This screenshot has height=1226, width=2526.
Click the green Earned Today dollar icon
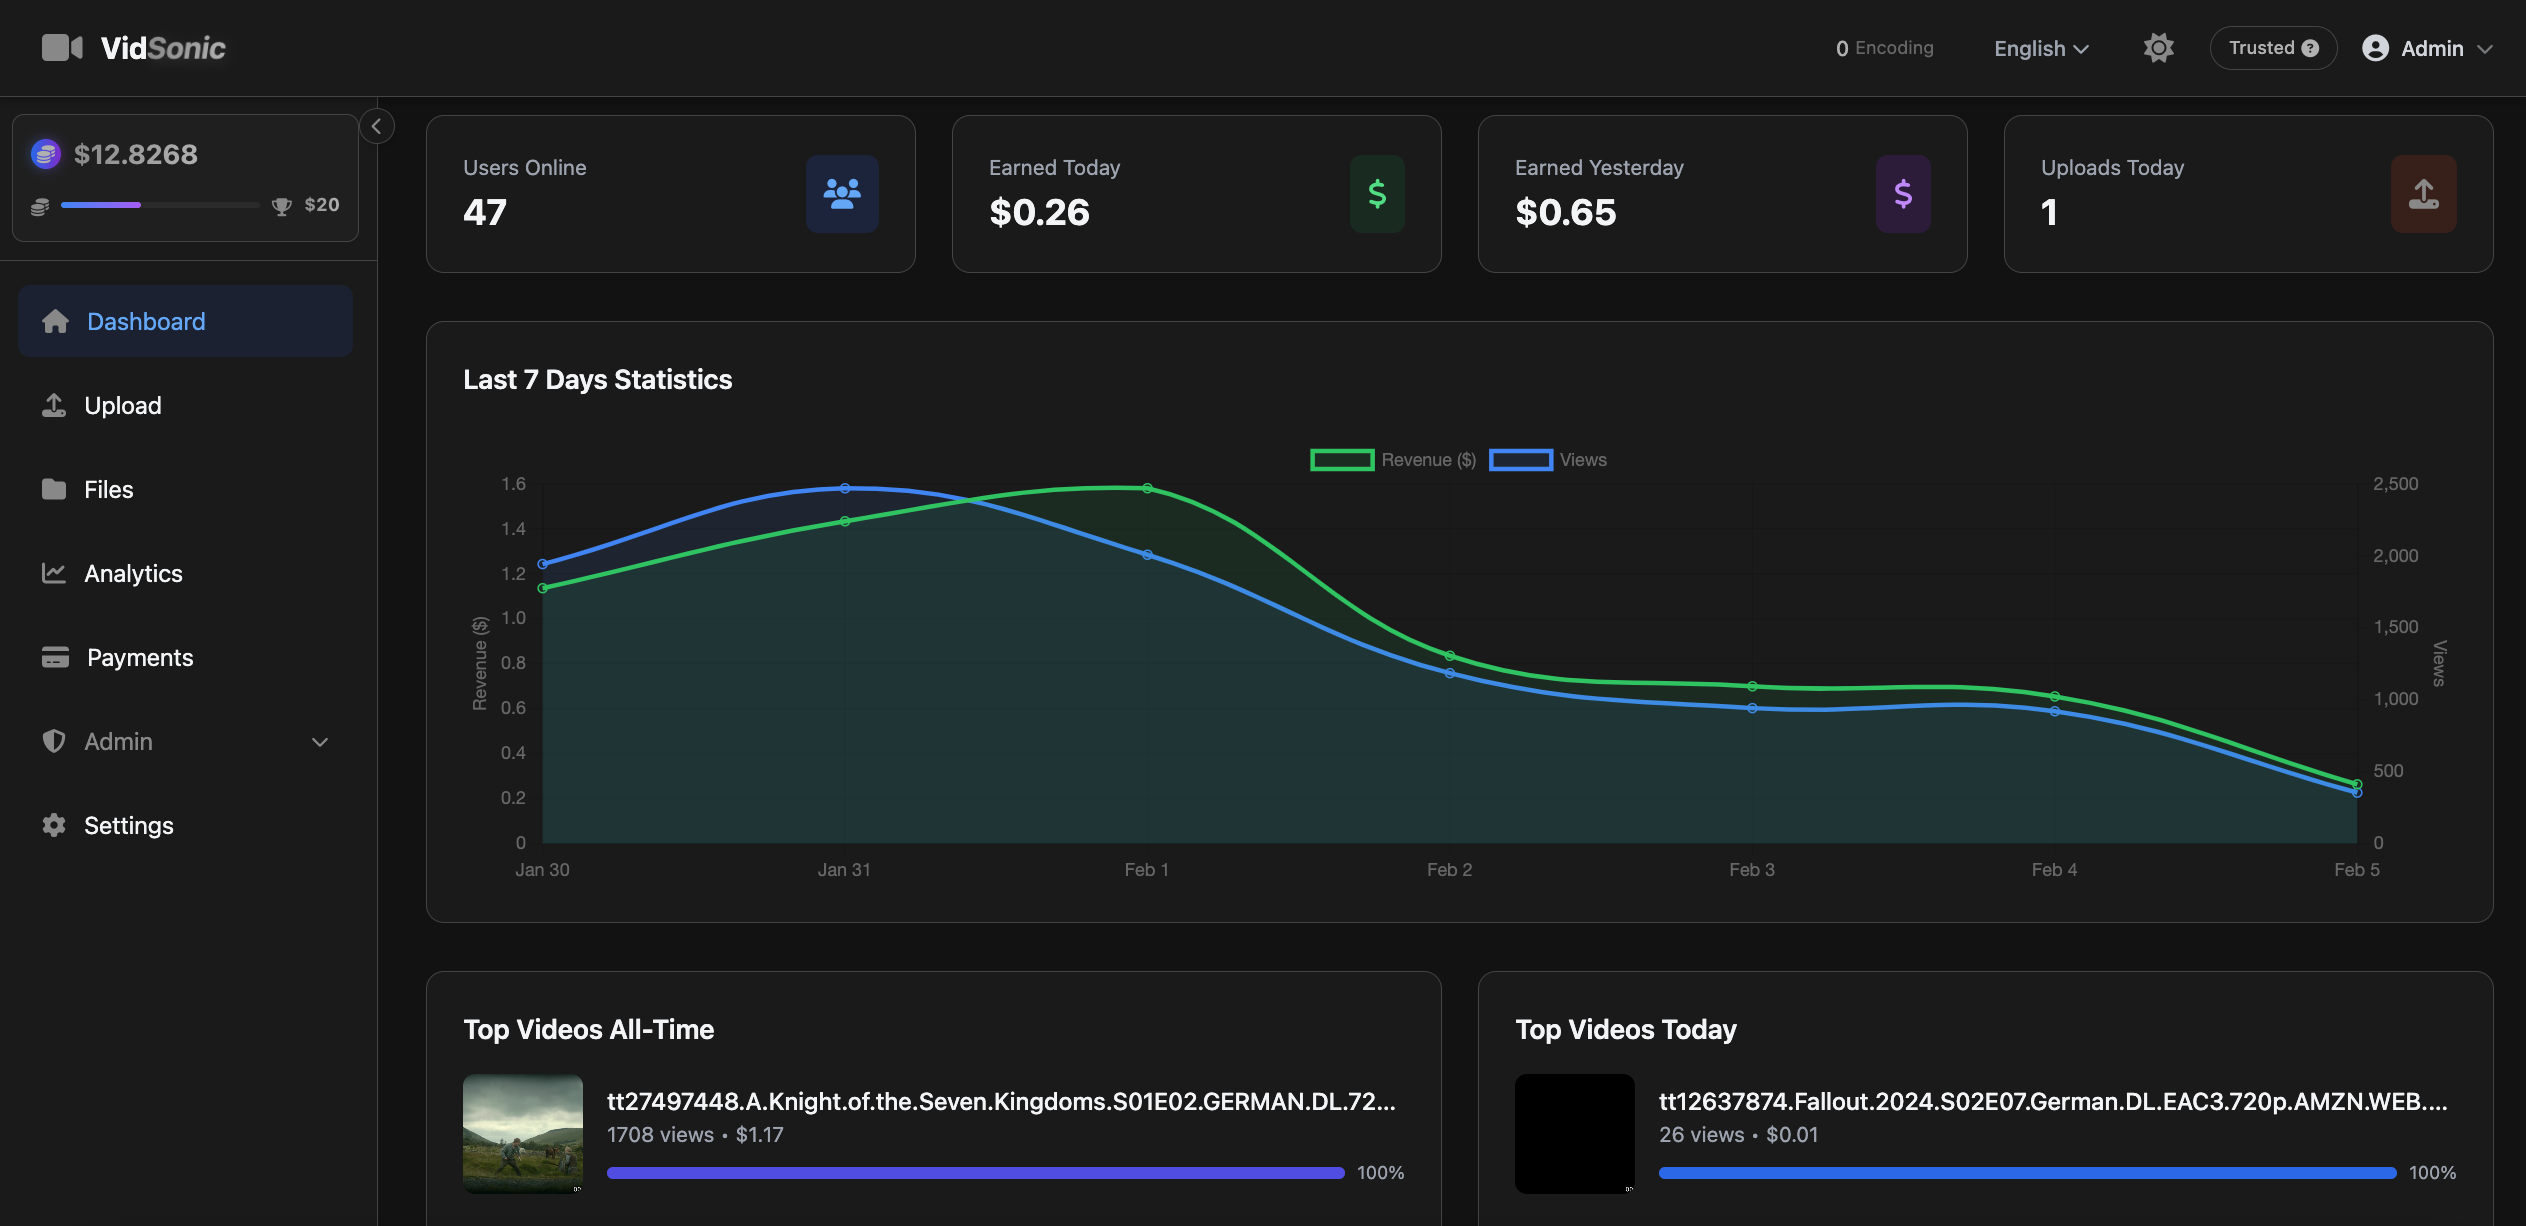click(x=1377, y=194)
